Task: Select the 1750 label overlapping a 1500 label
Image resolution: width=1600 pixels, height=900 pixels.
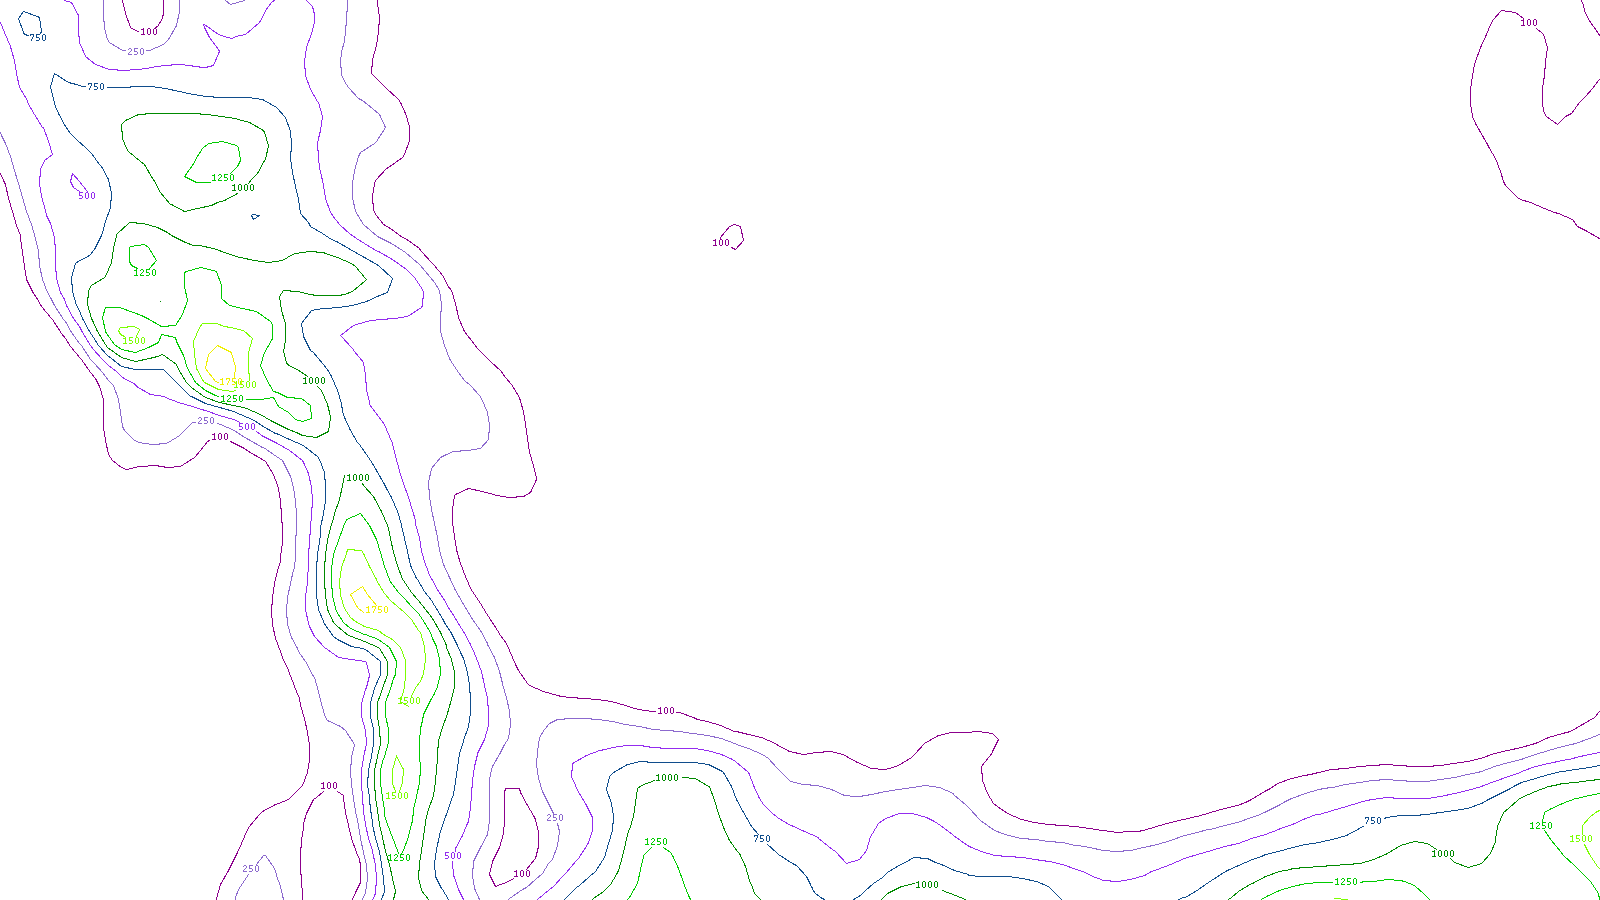Action: (231, 382)
